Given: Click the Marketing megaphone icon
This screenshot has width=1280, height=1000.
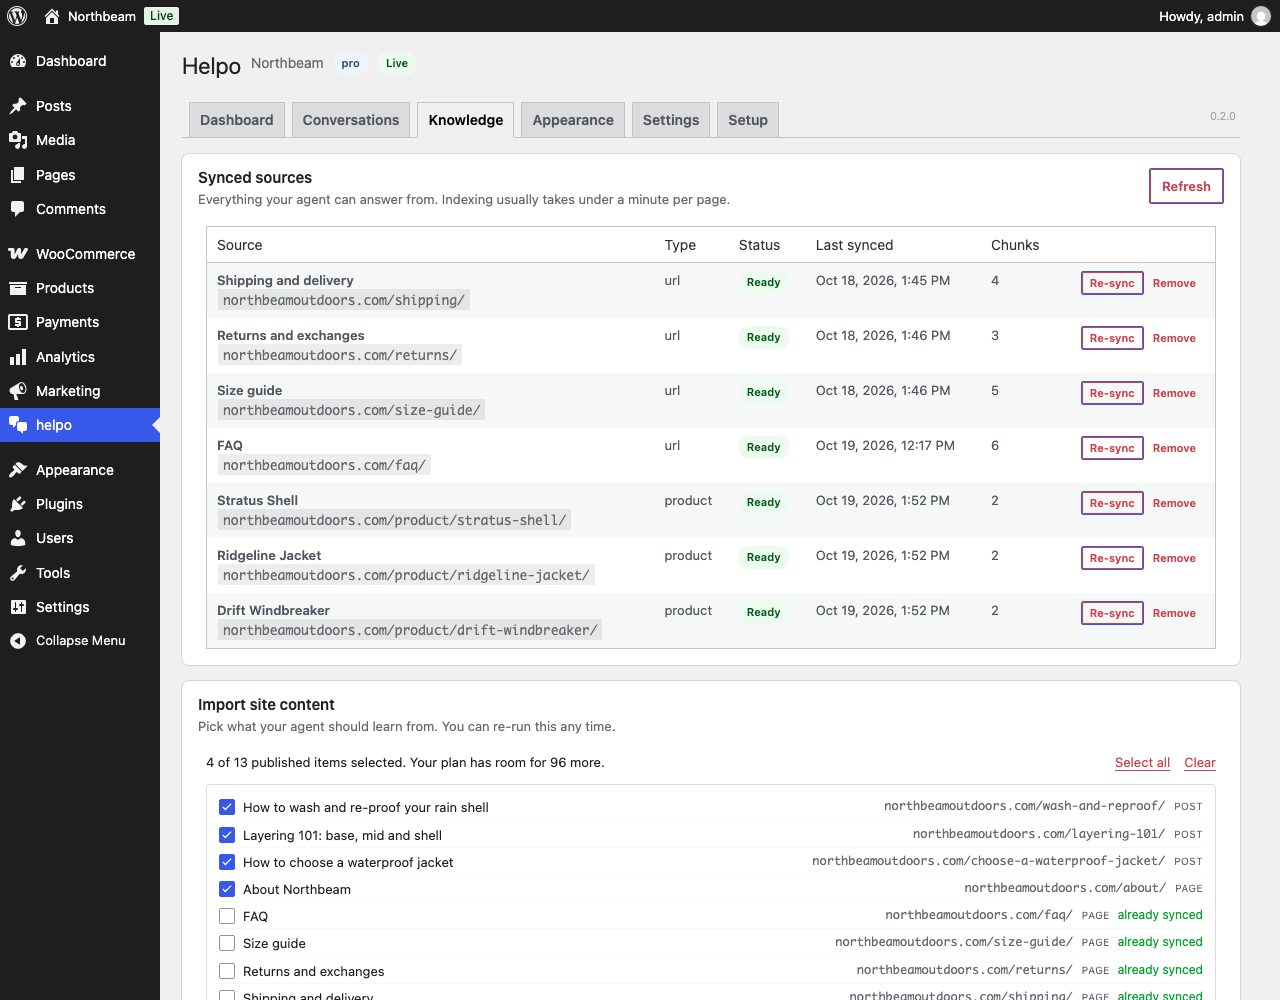Looking at the screenshot, I should pyautogui.click(x=18, y=391).
